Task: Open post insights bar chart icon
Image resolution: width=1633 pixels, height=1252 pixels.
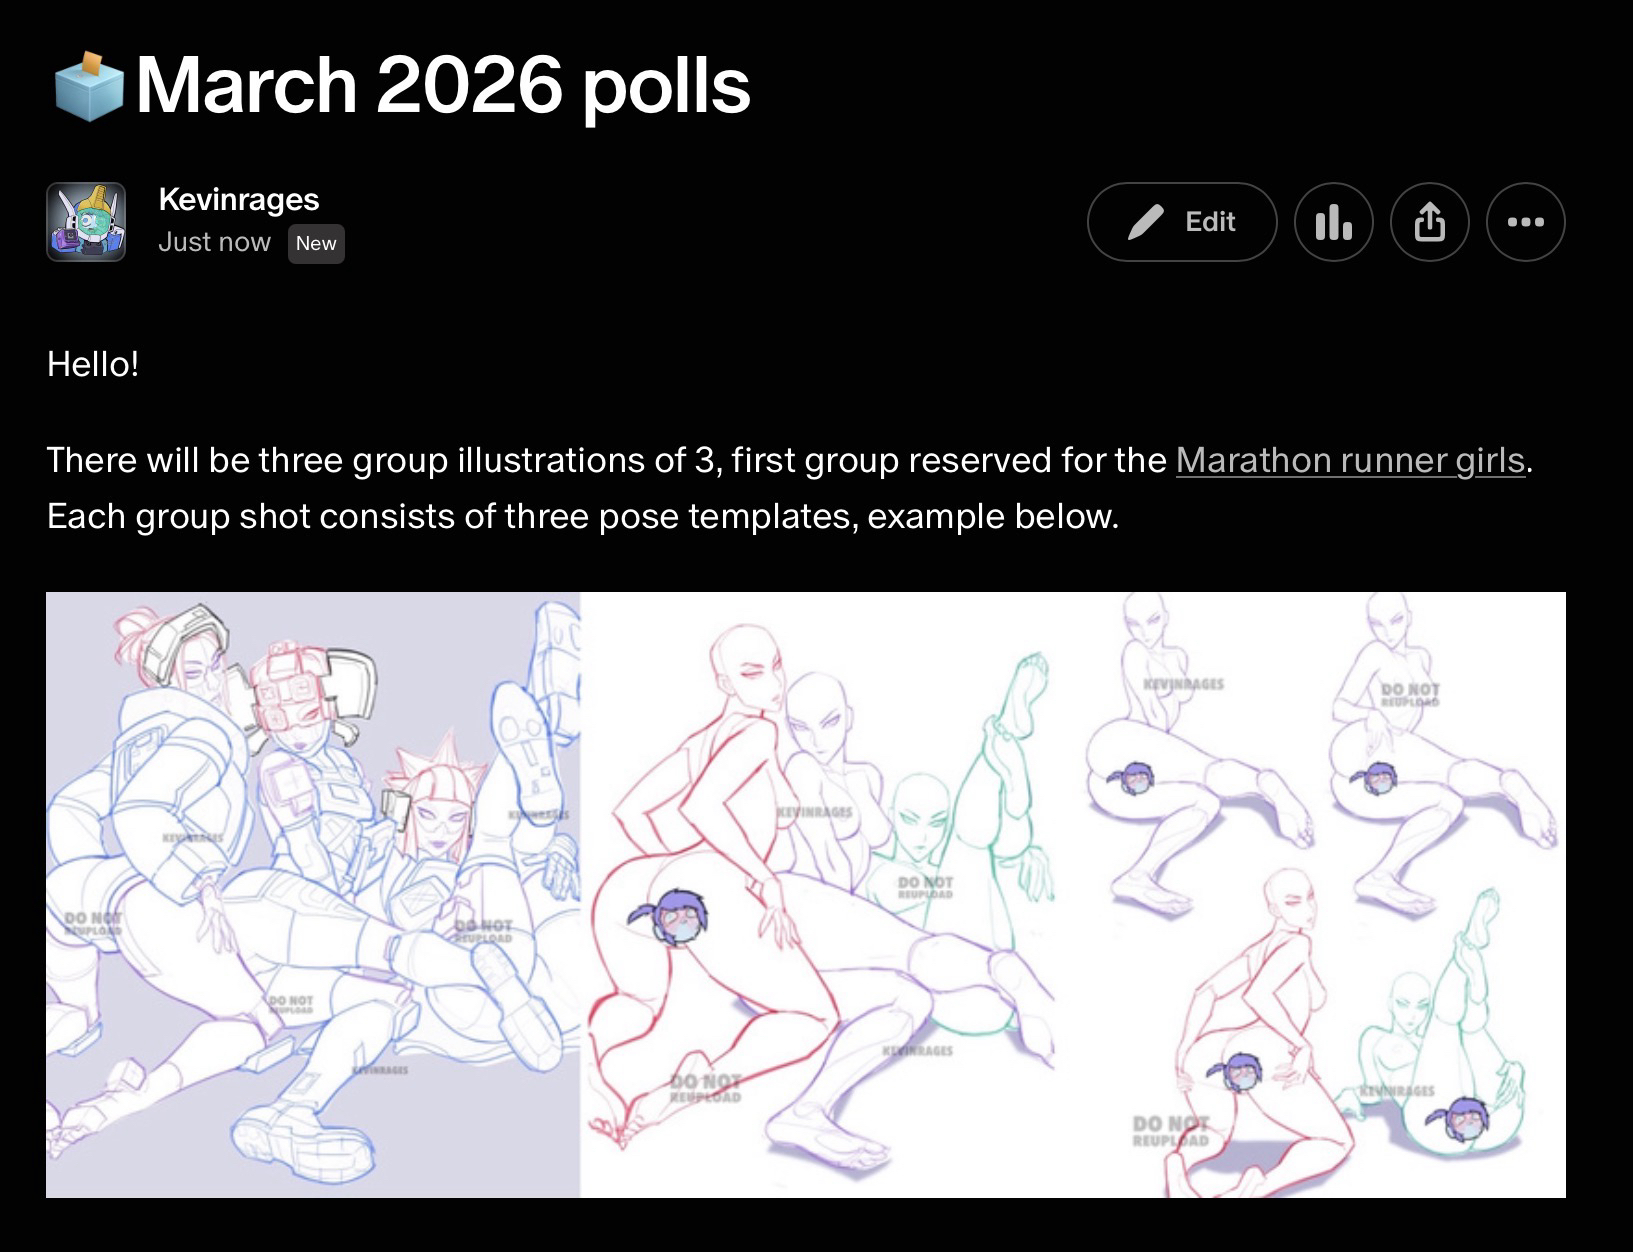Action: tap(1333, 222)
